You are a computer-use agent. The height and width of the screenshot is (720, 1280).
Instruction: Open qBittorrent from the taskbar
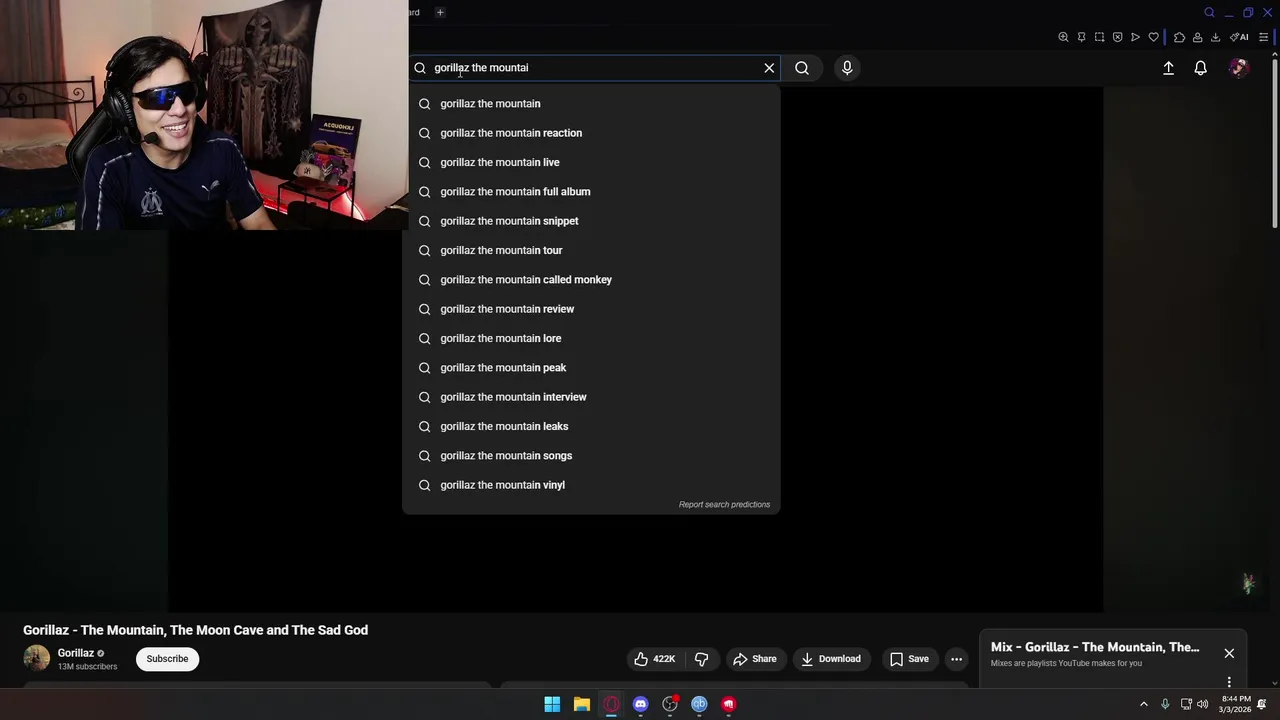[x=699, y=704]
